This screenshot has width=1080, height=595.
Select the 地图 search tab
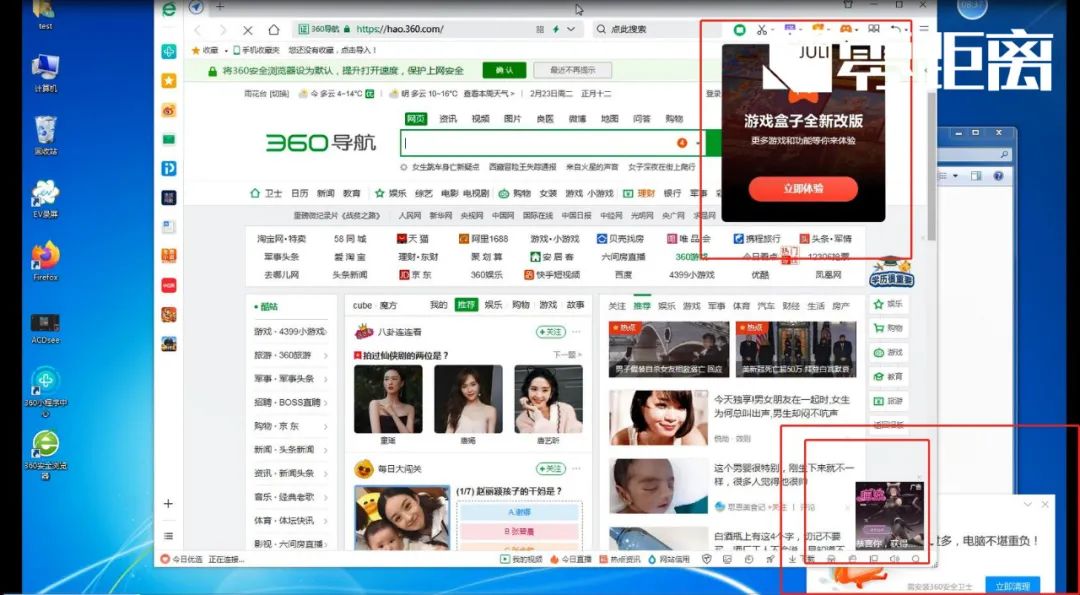click(x=610, y=118)
